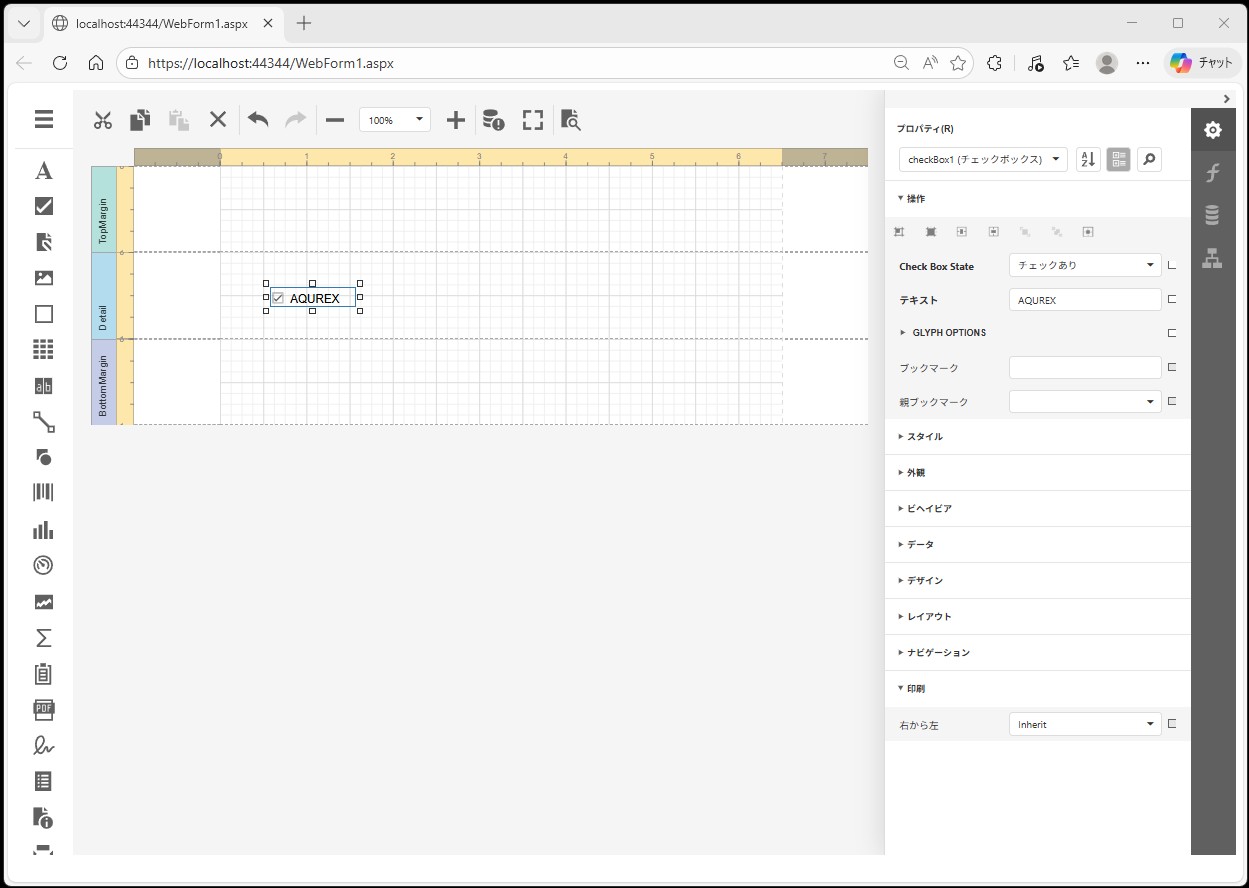
Task: Open the report preview icon
Action: coord(570,120)
